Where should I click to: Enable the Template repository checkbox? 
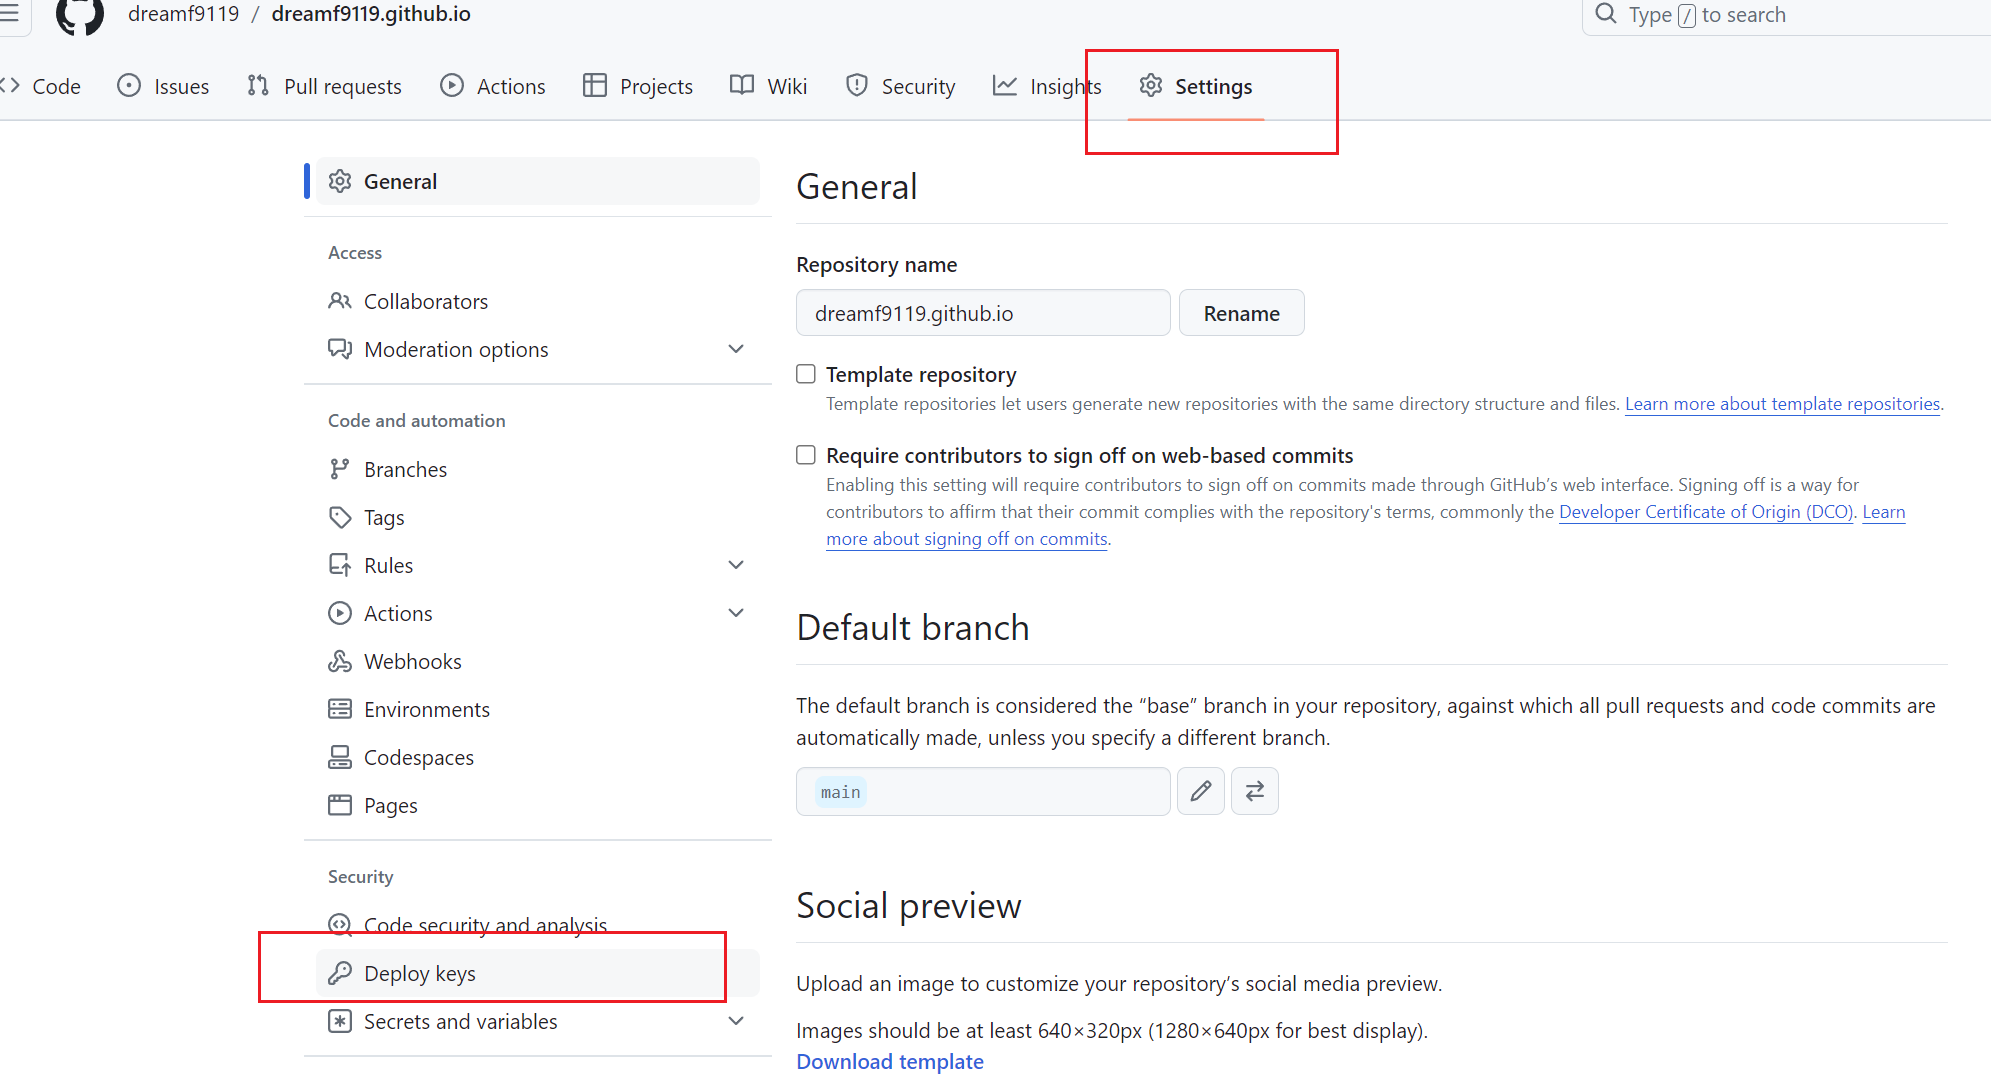pos(806,374)
